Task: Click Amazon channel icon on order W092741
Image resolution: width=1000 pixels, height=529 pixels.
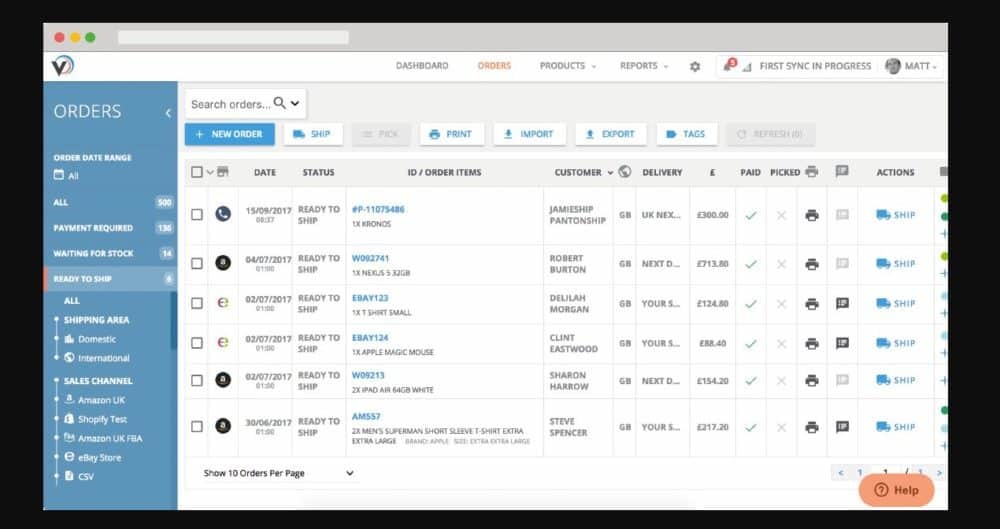Action: 223,263
